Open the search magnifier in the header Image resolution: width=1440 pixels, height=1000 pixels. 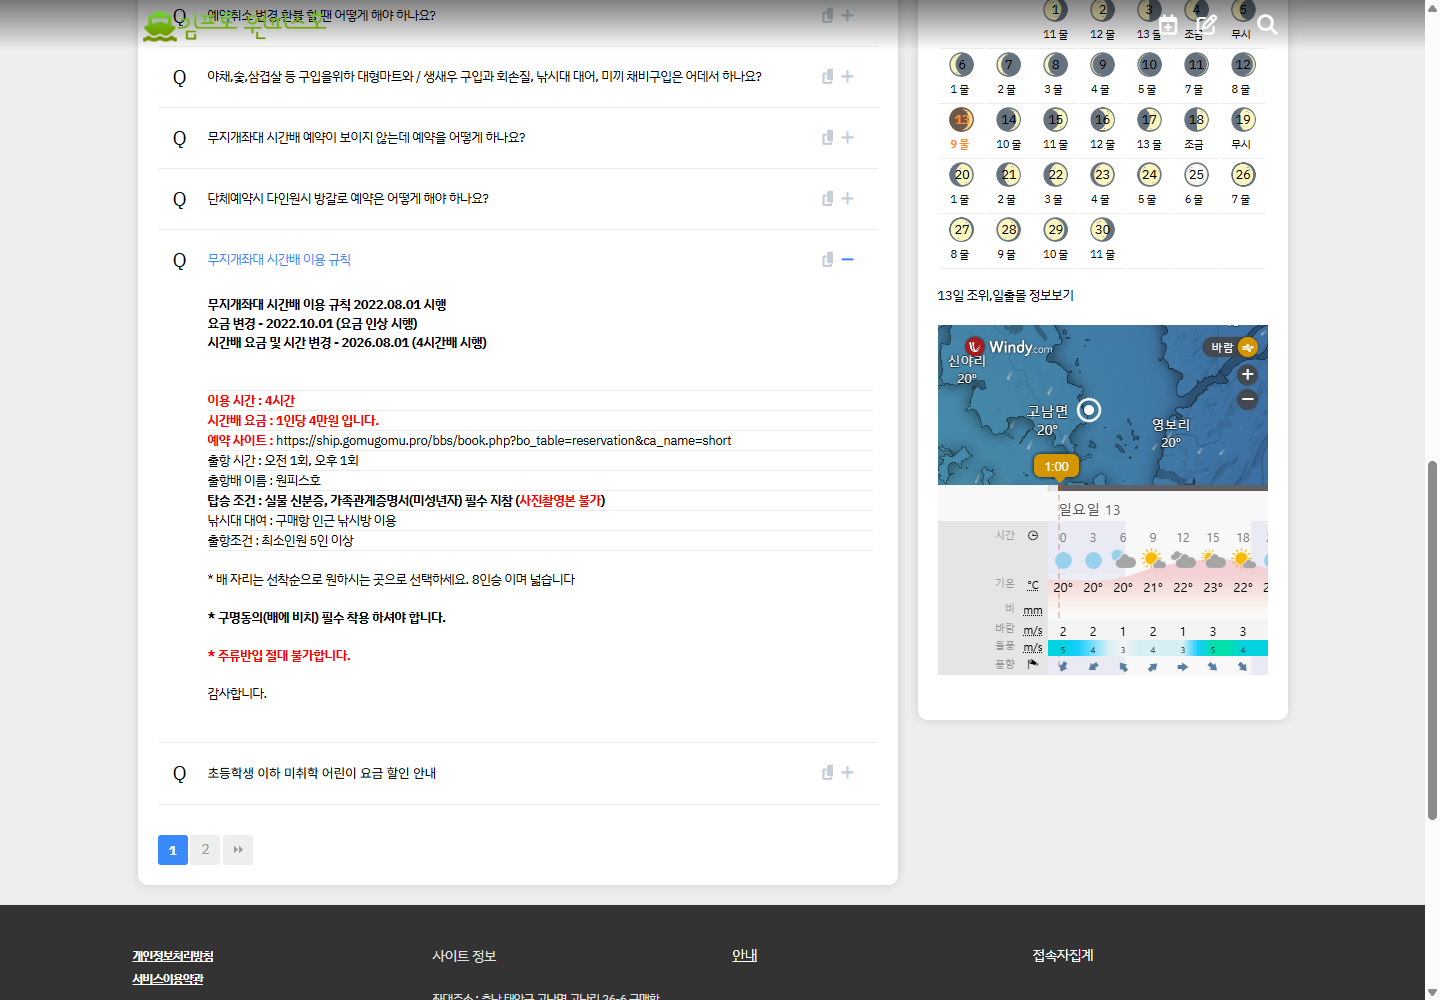pyautogui.click(x=1267, y=25)
